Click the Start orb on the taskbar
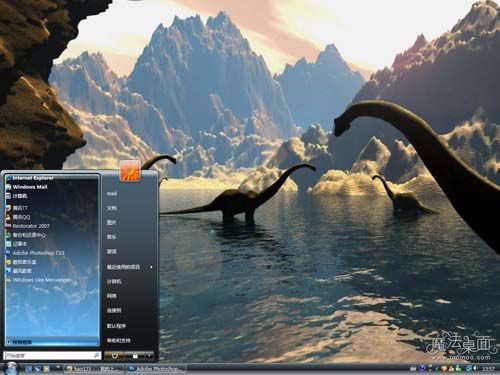The image size is (500, 375). point(11,368)
